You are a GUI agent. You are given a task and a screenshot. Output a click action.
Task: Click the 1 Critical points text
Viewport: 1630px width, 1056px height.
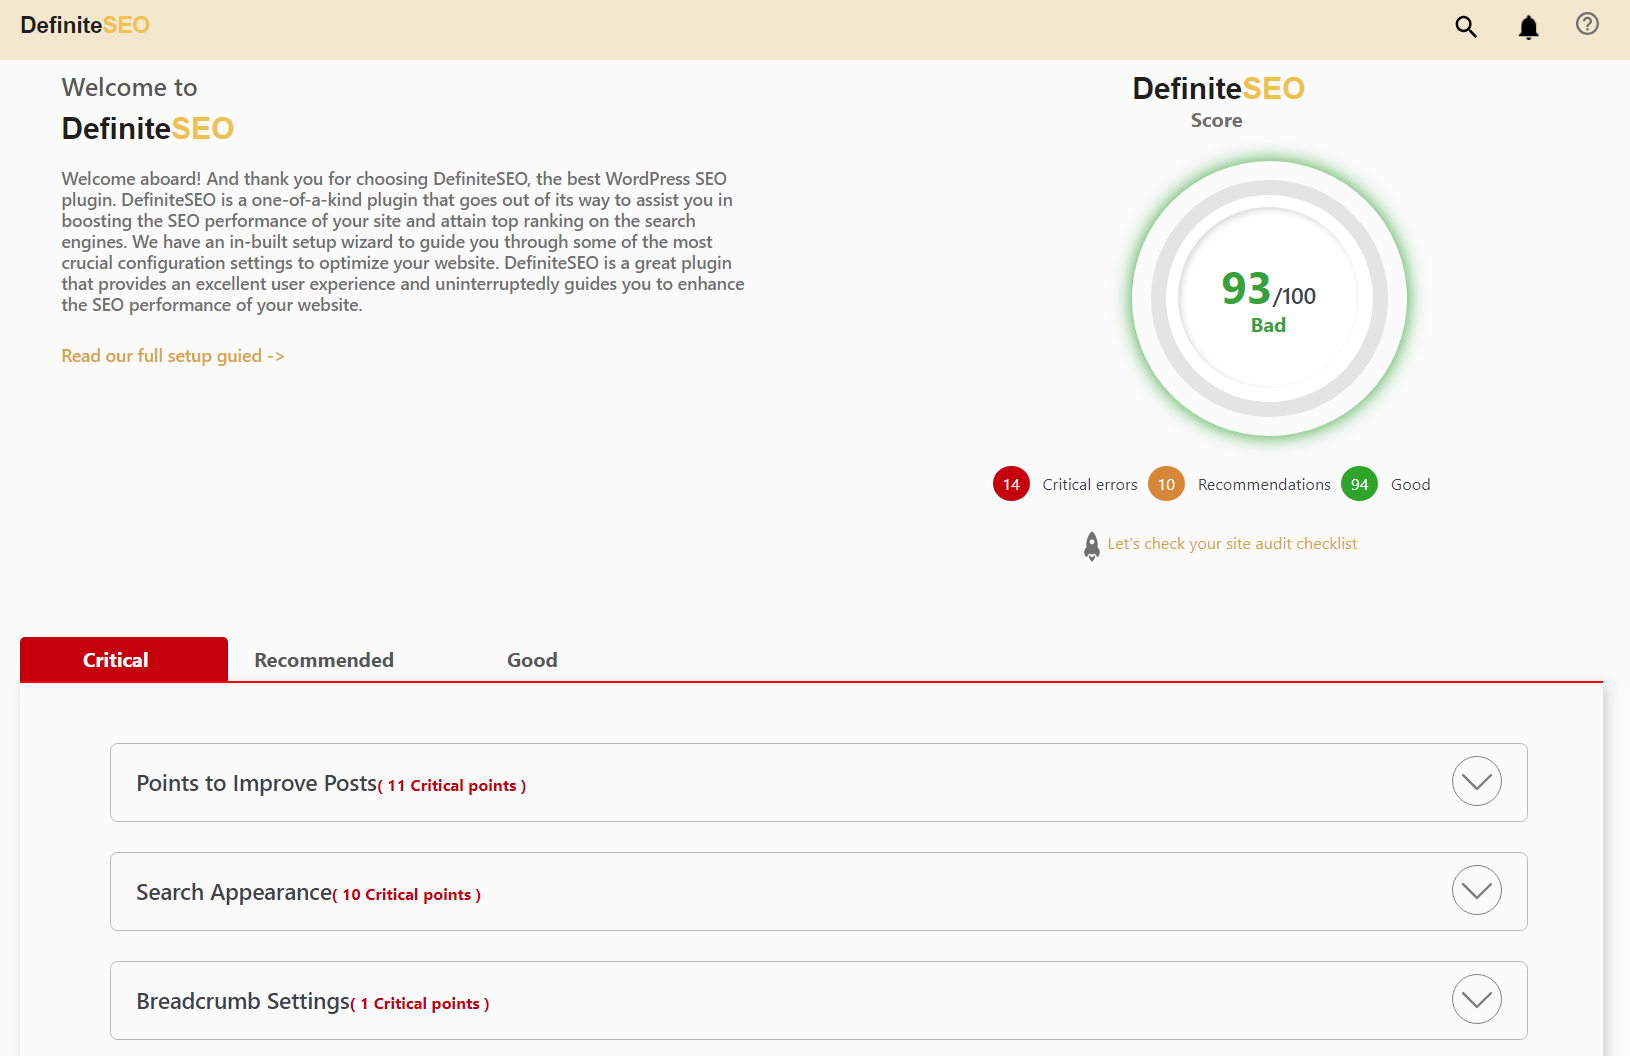coord(420,1004)
